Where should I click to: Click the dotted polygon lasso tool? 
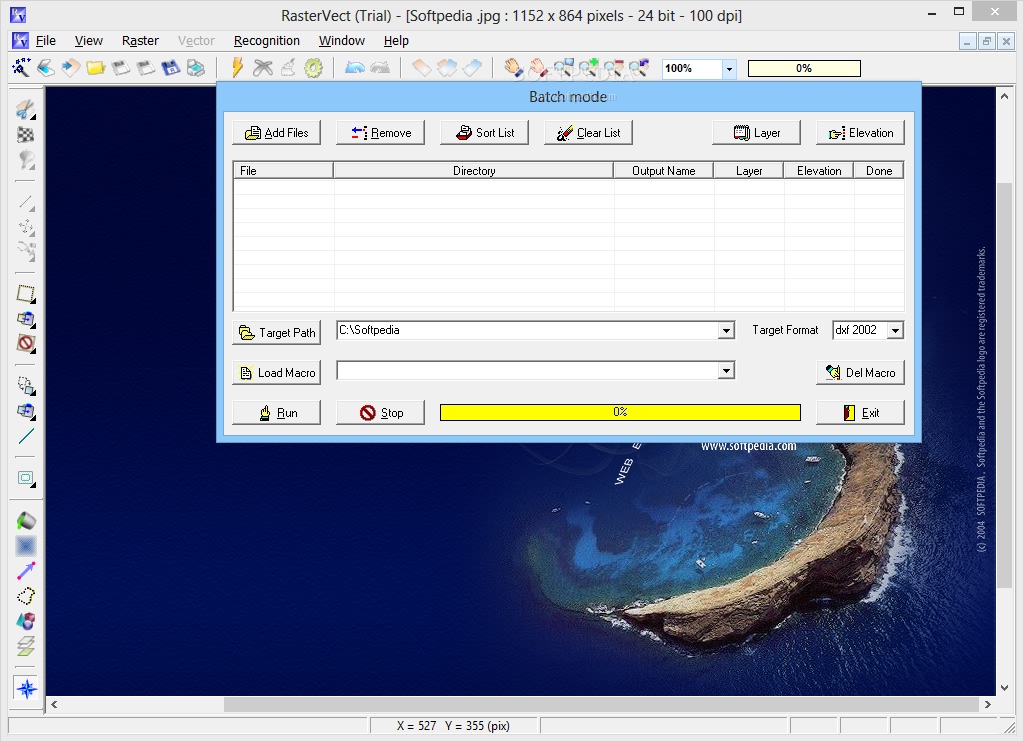[25, 596]
